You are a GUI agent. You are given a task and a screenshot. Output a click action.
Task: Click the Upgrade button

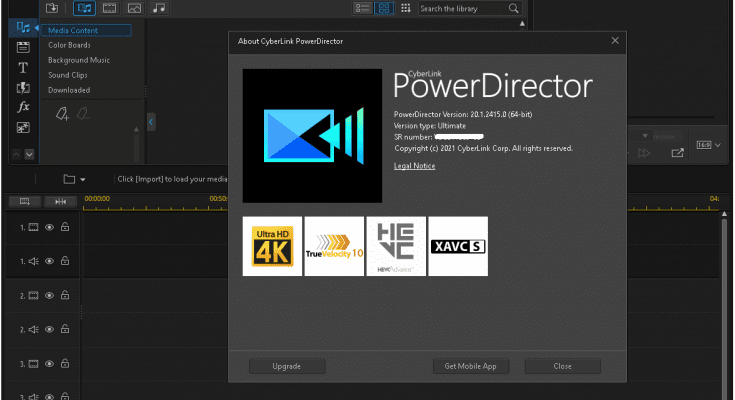287,366
